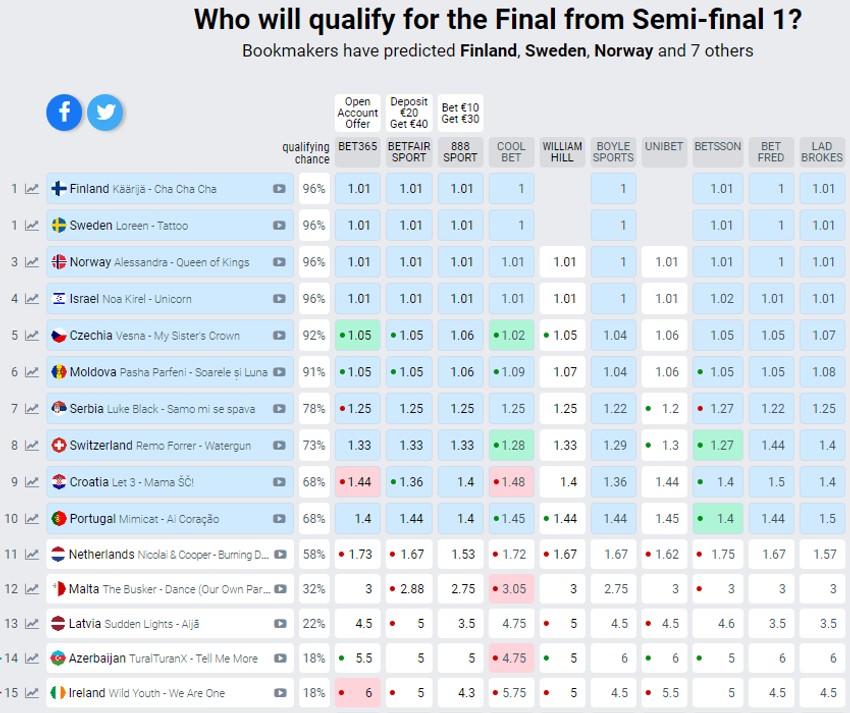This screenshot has height=713, width=850.
Task: Open the Bet365 bookmaker column header
Action: coord(358,147)
